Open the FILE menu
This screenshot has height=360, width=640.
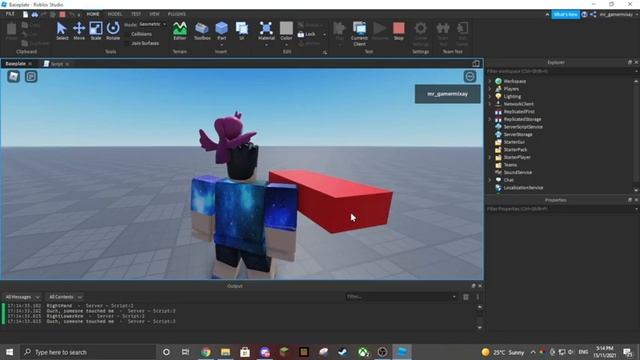click(10, 14)
